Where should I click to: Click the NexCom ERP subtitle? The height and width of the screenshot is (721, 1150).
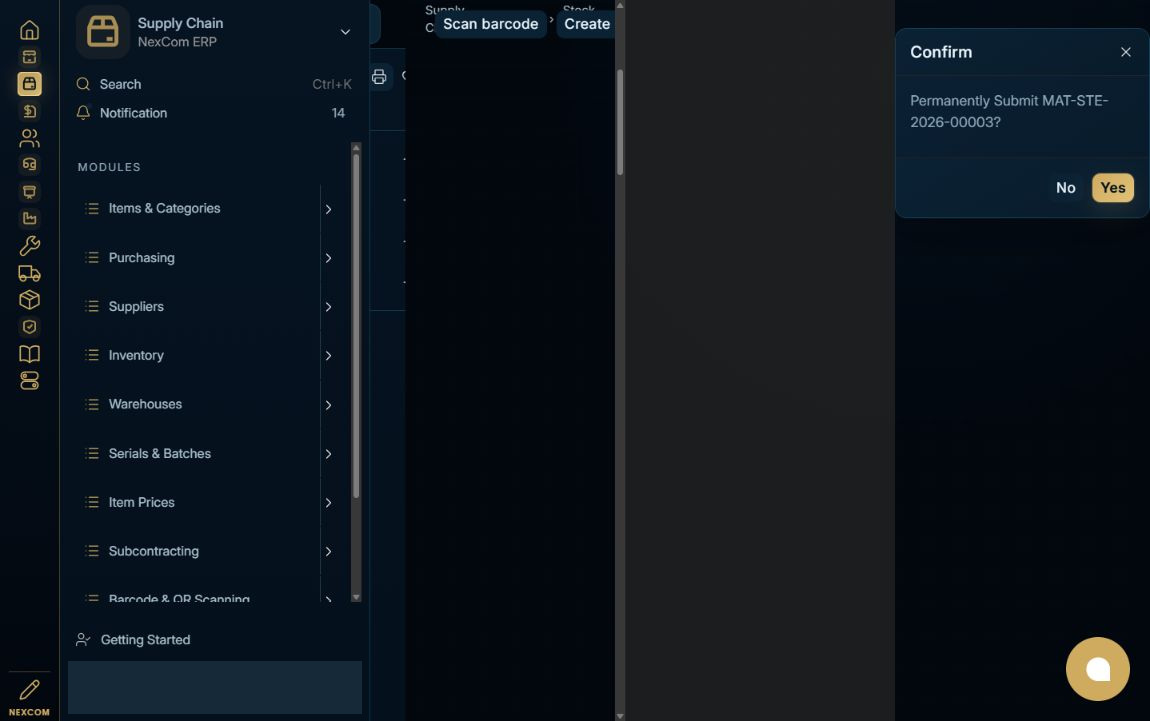click(177, 42)
